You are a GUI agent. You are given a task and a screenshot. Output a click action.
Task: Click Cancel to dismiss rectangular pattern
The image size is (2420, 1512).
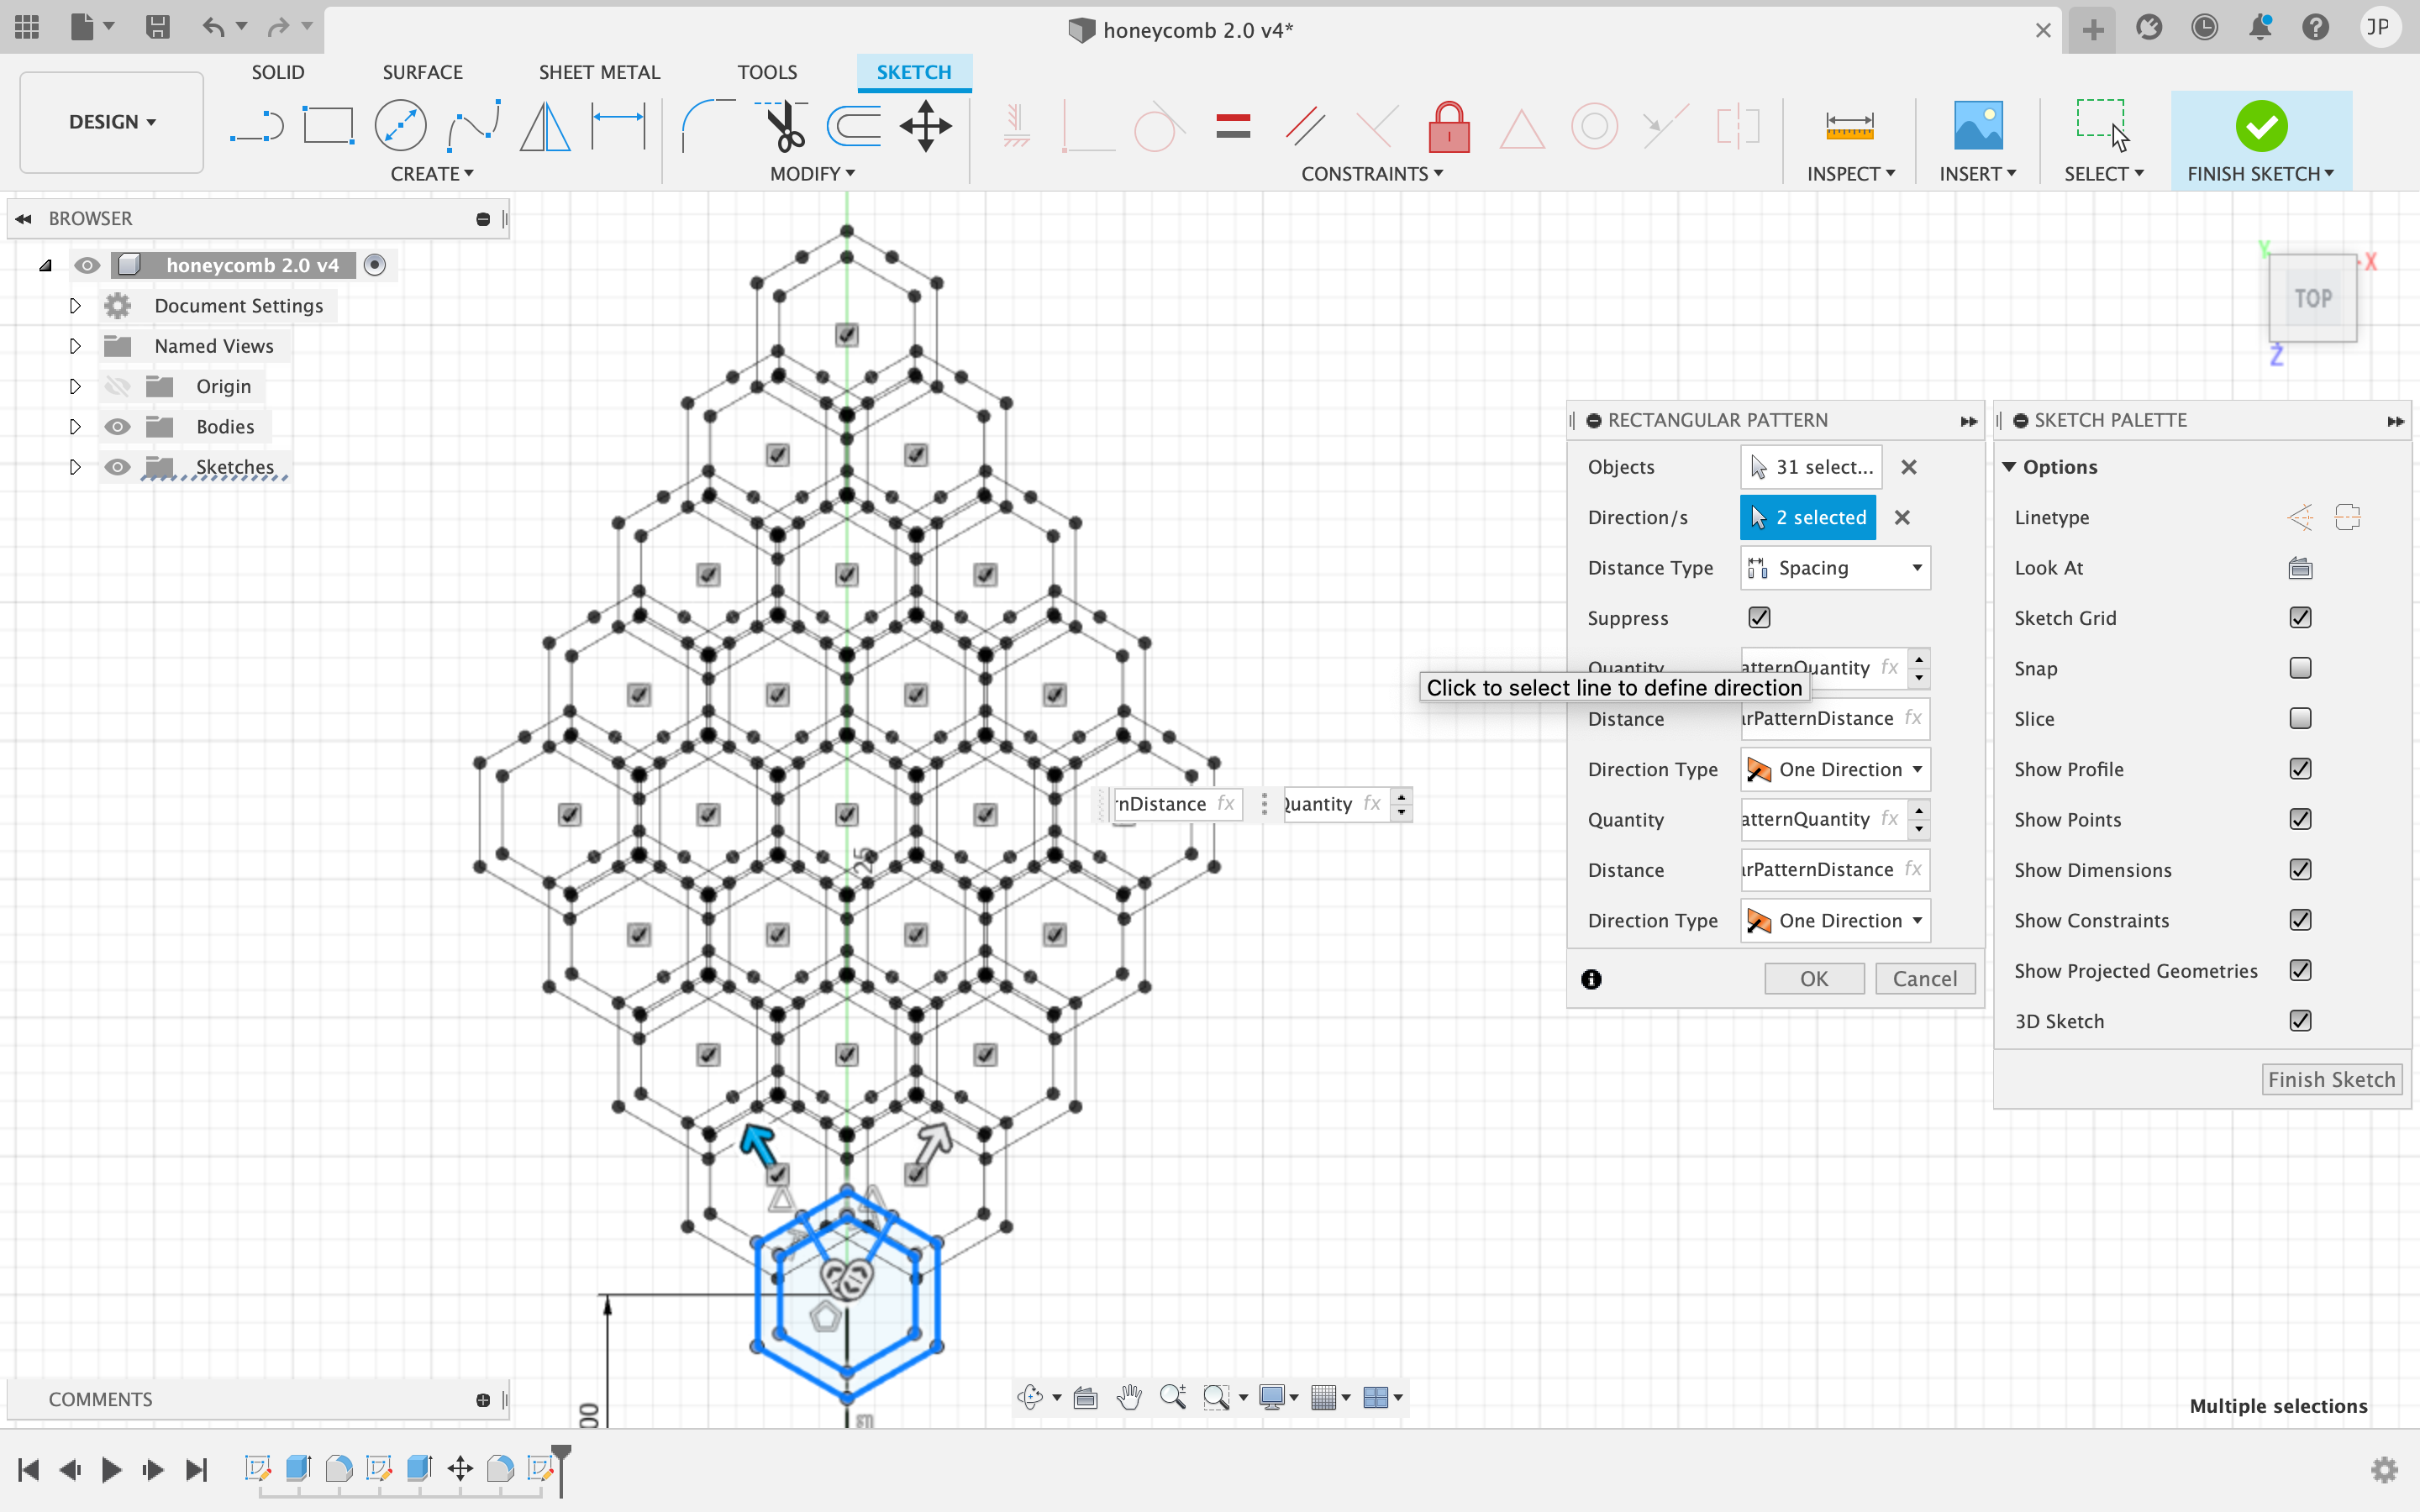1923,977
